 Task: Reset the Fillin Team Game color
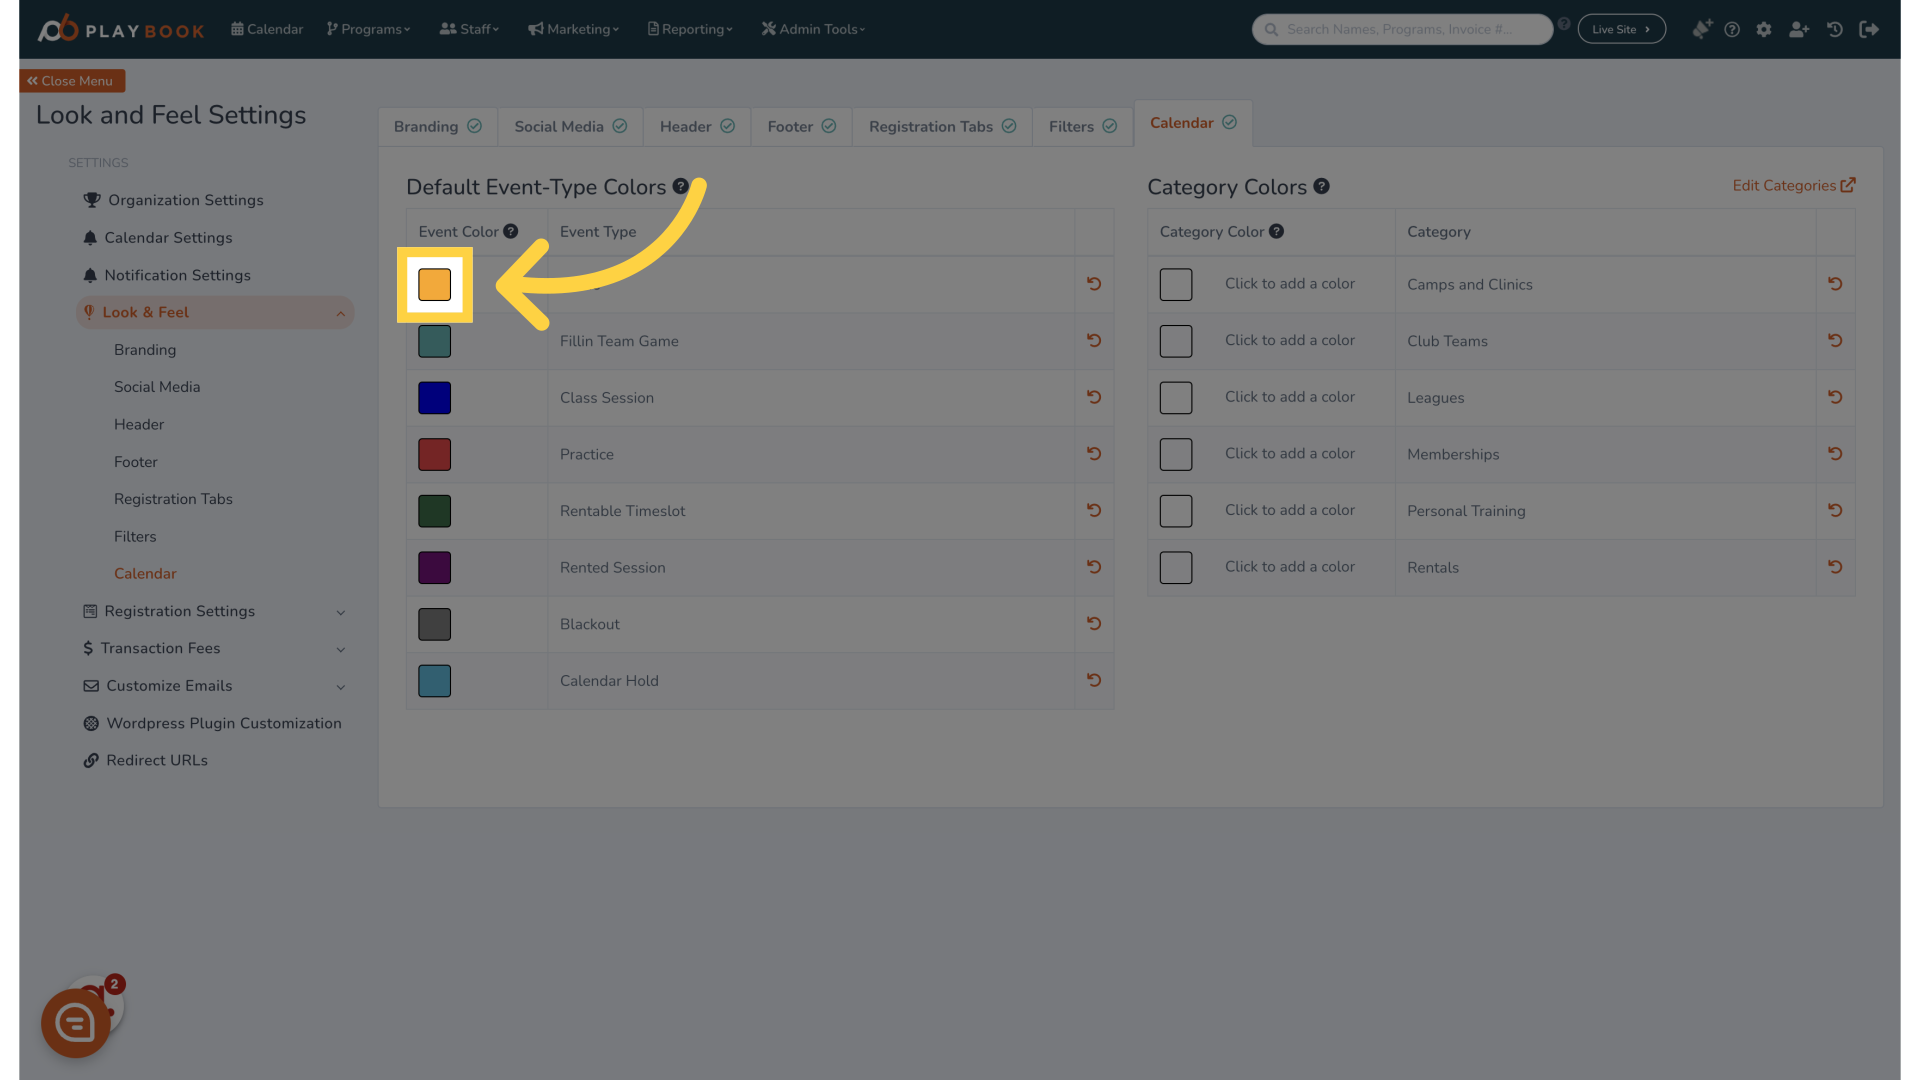[x=1094, y=340]
